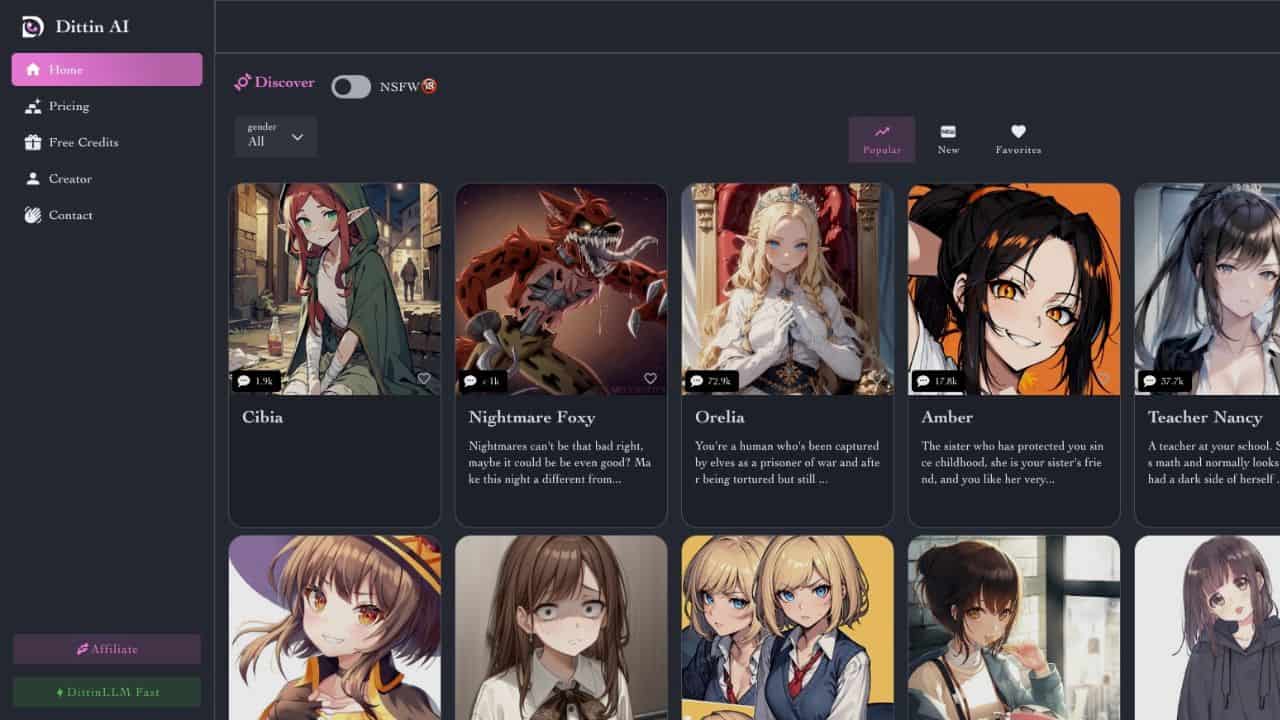Open the Amber character image
1280x720 pixels.
[1014, 289]
